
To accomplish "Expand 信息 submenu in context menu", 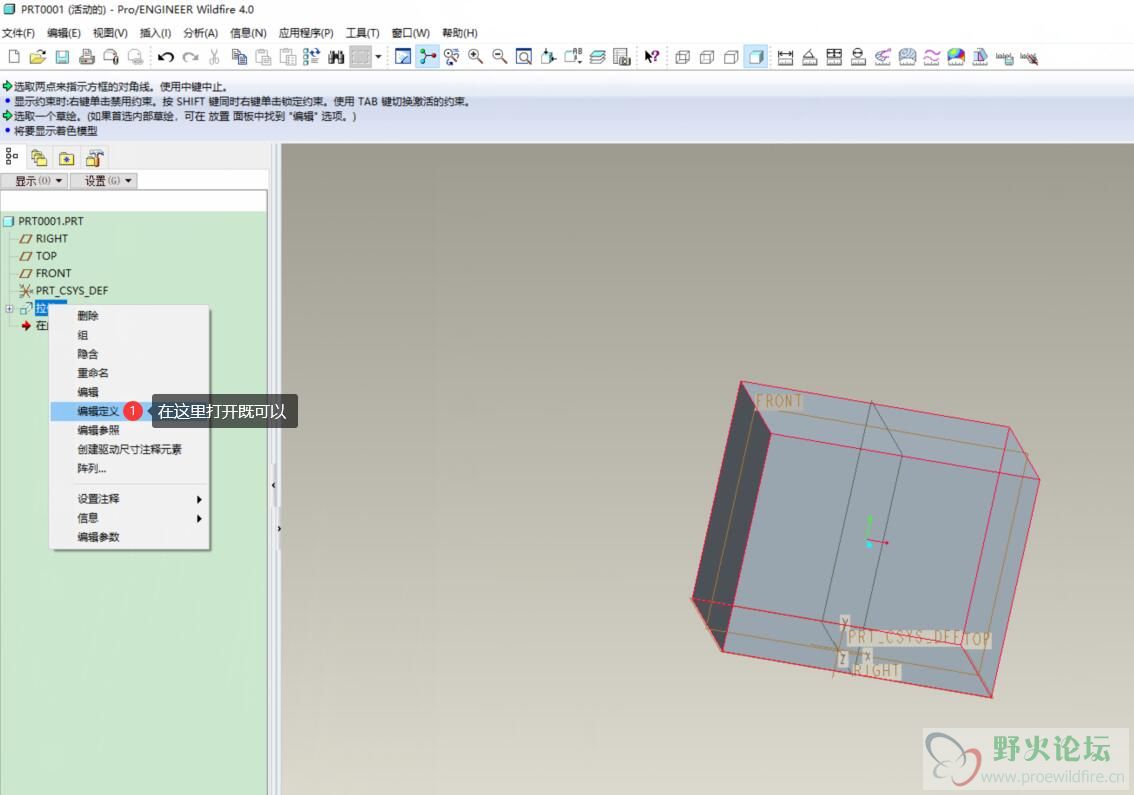I will pyautogui.click(x=130, y=518).
